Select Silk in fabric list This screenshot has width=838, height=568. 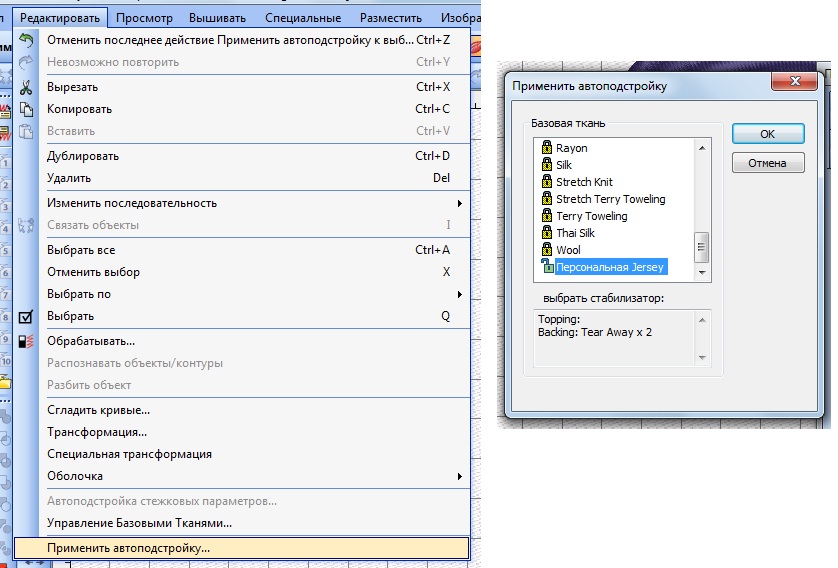point(564,165)
